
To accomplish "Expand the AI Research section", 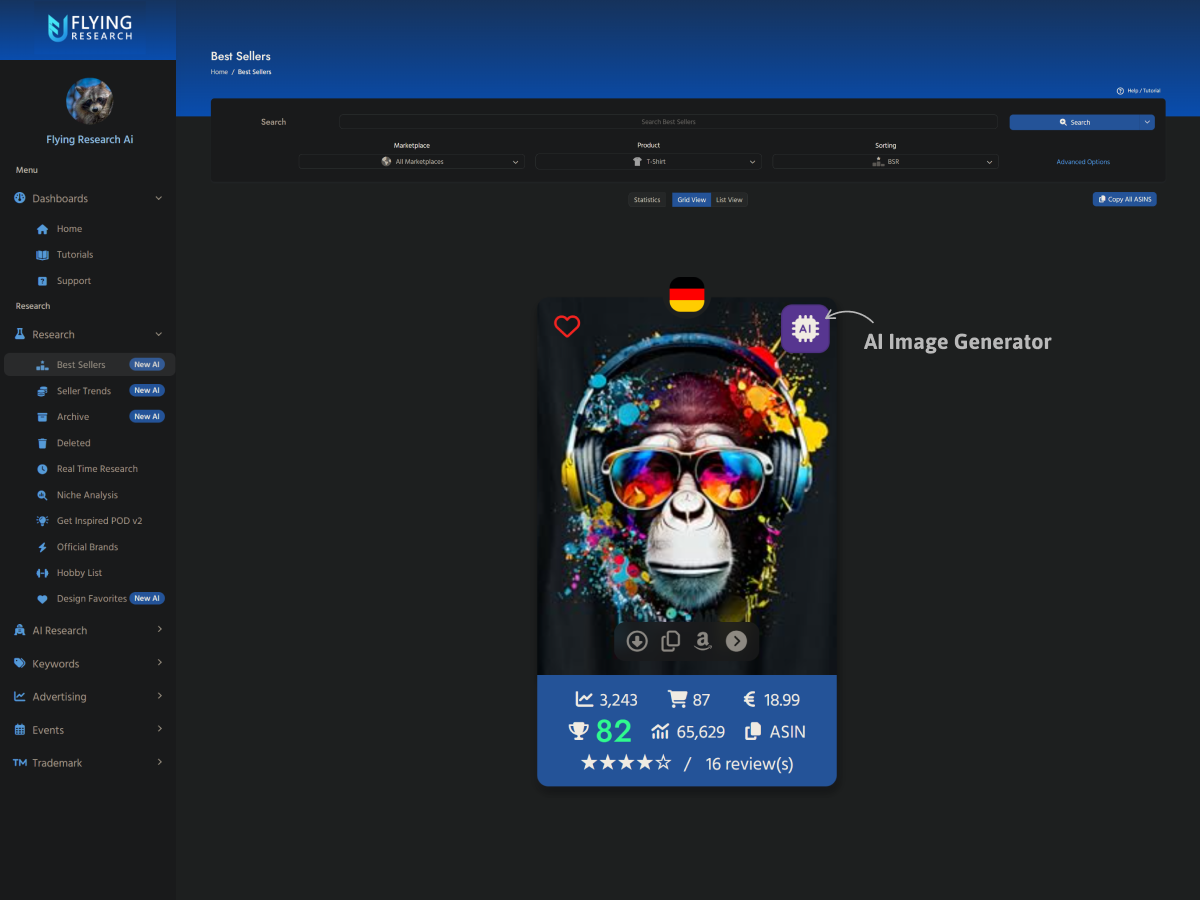I will click(88, 631).
